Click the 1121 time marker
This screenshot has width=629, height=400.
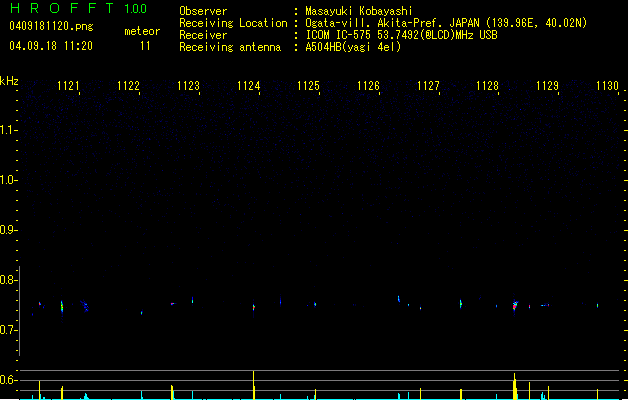[x=68, y=86]
